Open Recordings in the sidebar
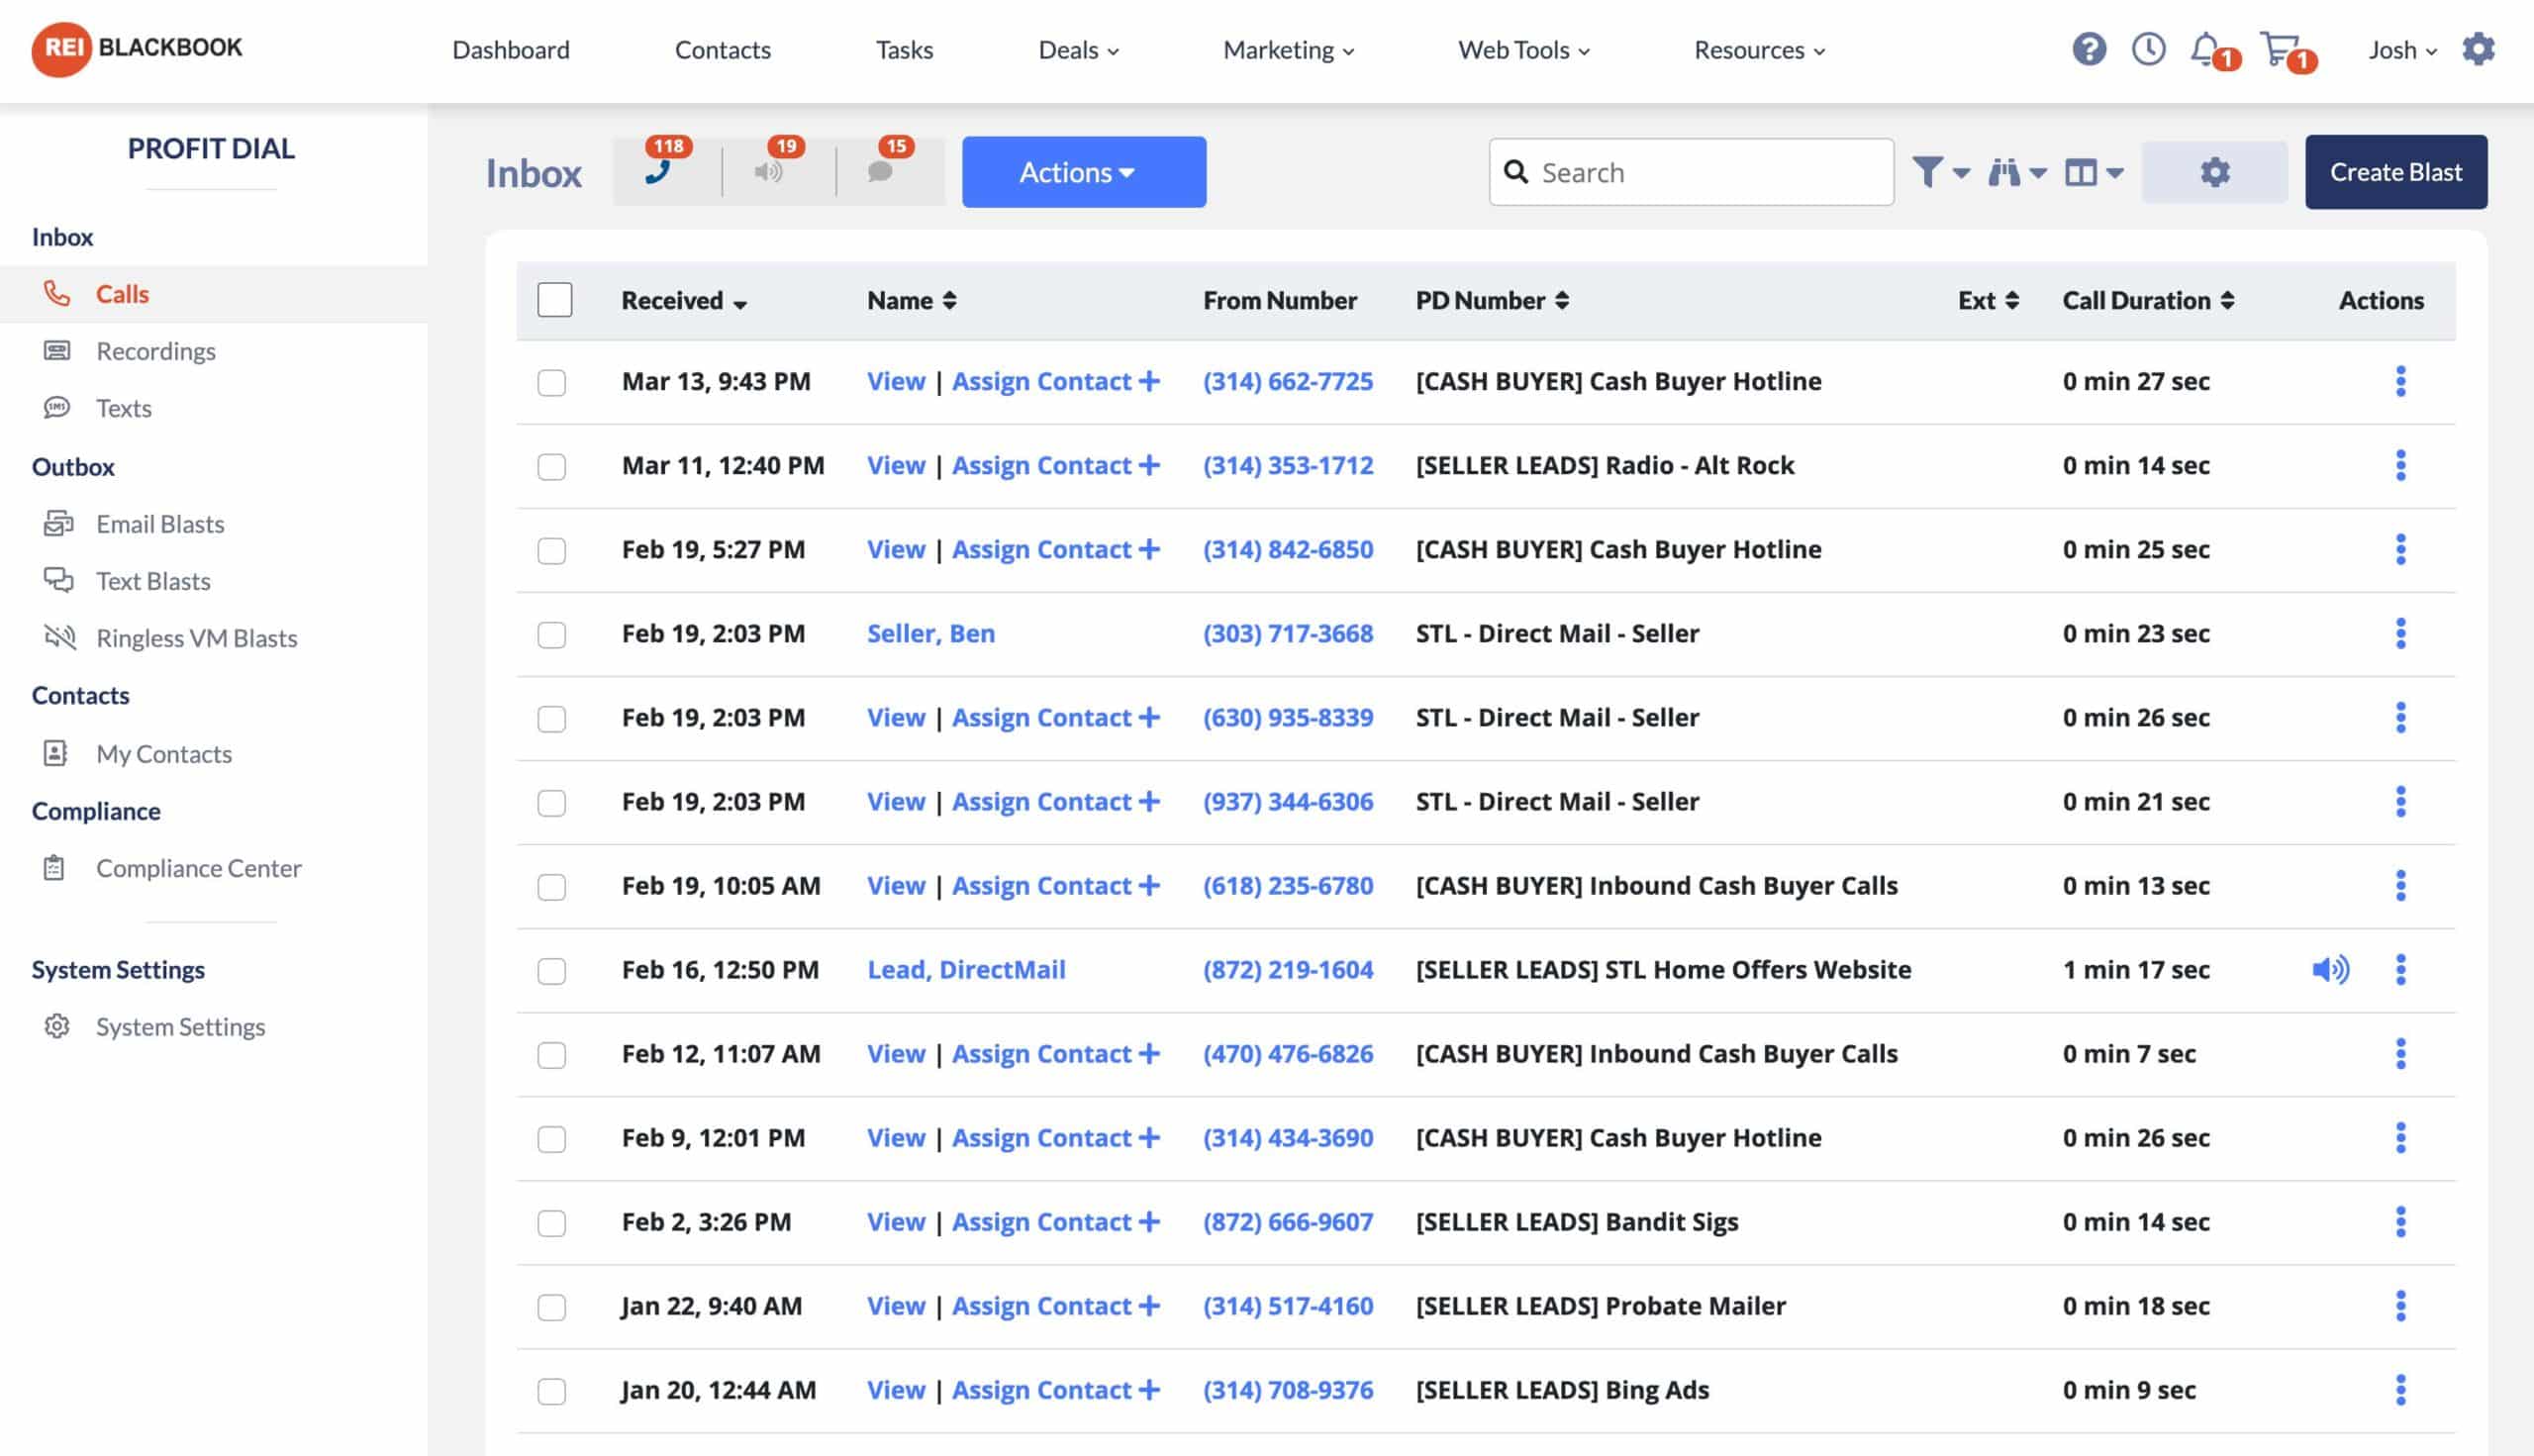Image resolution: width=2534 pixels, height=1456 pixels. (x=155, y=351)
